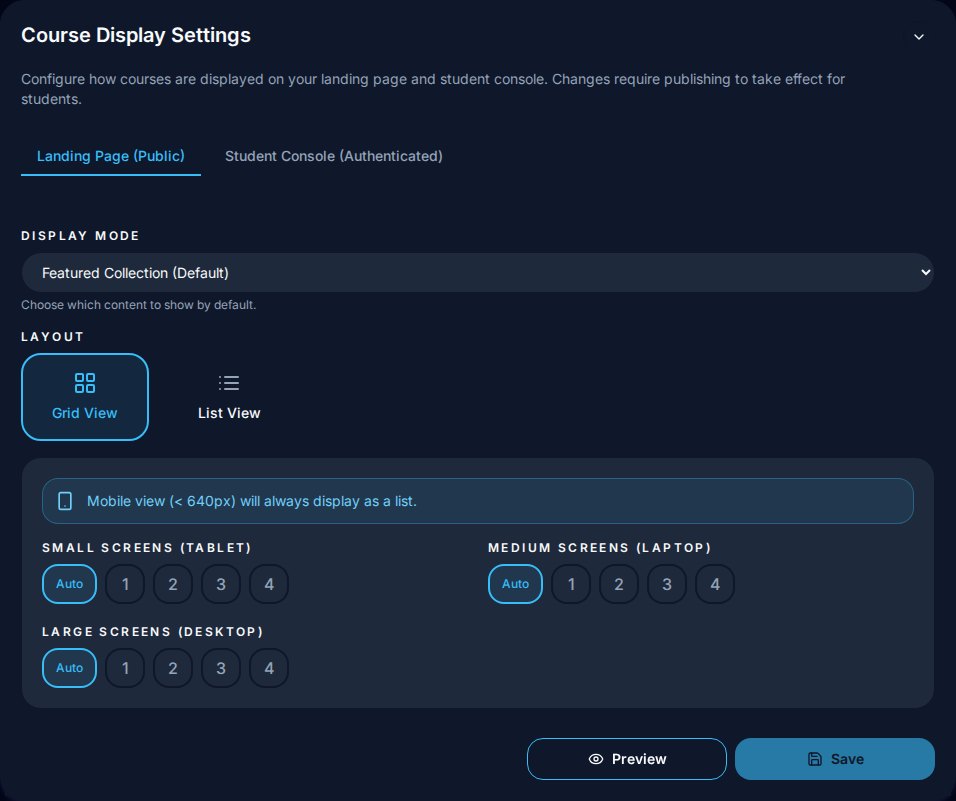This screenshot has height=801, width=956.
Task: Choose the List View layout
Action: tap(229, 397)
